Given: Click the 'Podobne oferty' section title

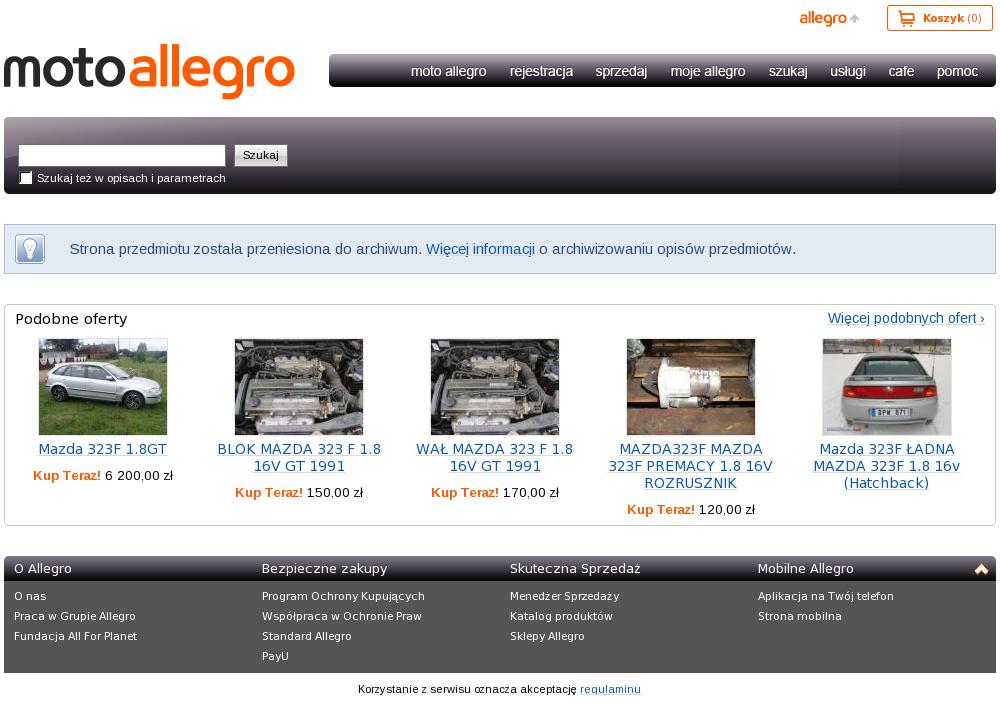Looking at the screenshot, I should [x=71, y=319].
